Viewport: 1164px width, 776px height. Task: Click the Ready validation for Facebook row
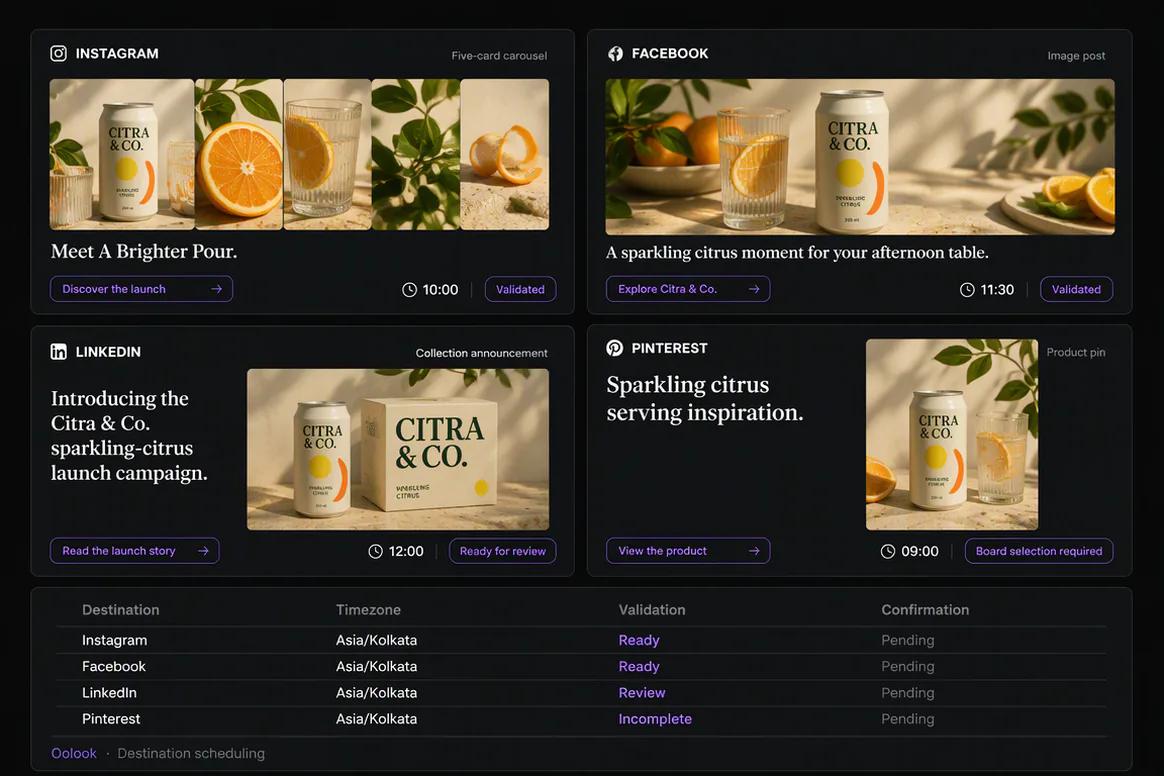tap(639, 667)
